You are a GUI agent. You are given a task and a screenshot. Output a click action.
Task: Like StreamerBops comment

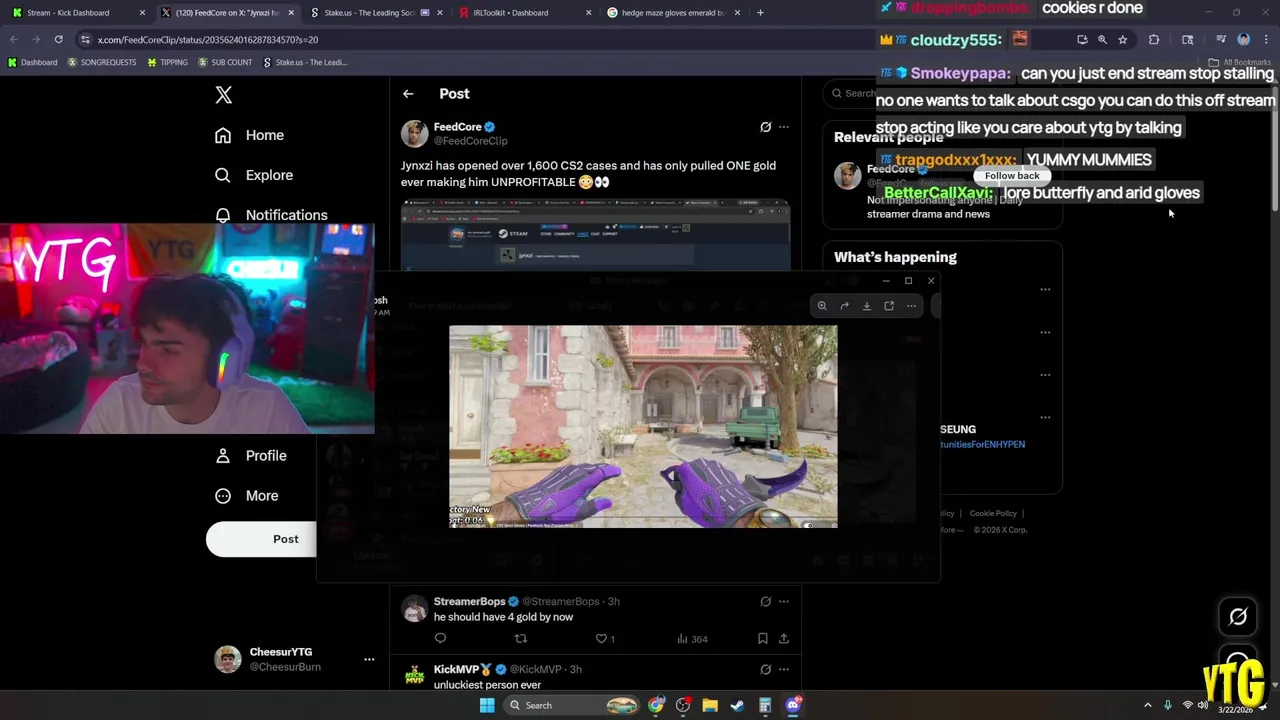click(605, 638)
